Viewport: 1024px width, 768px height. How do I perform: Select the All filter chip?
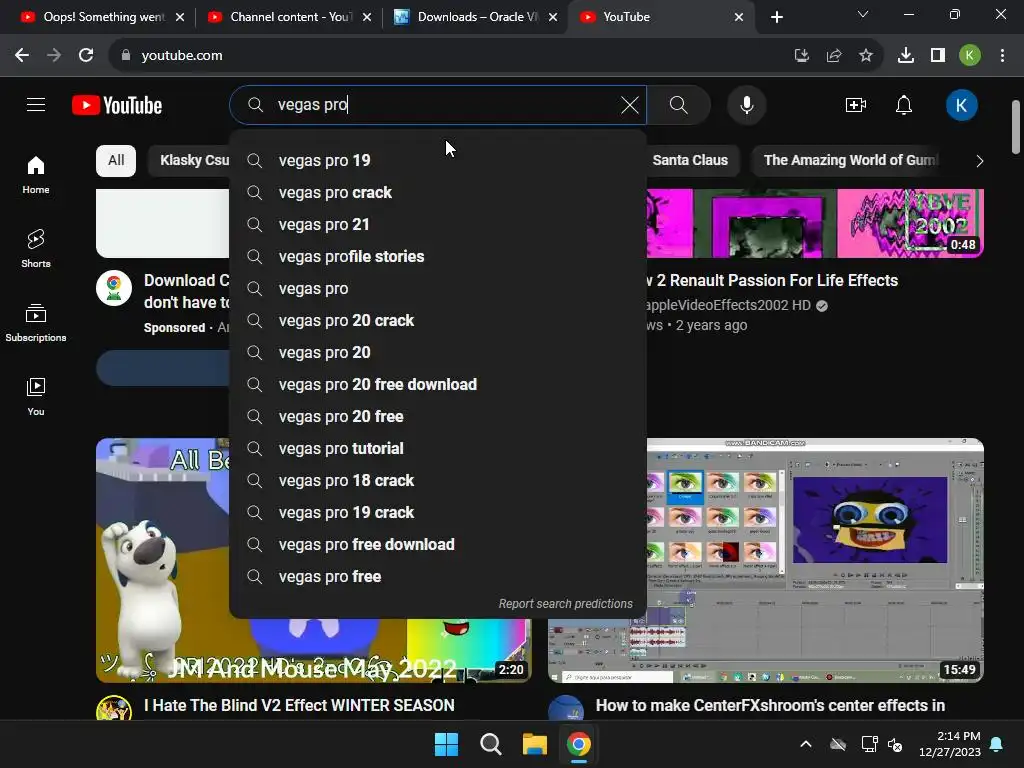116,161
